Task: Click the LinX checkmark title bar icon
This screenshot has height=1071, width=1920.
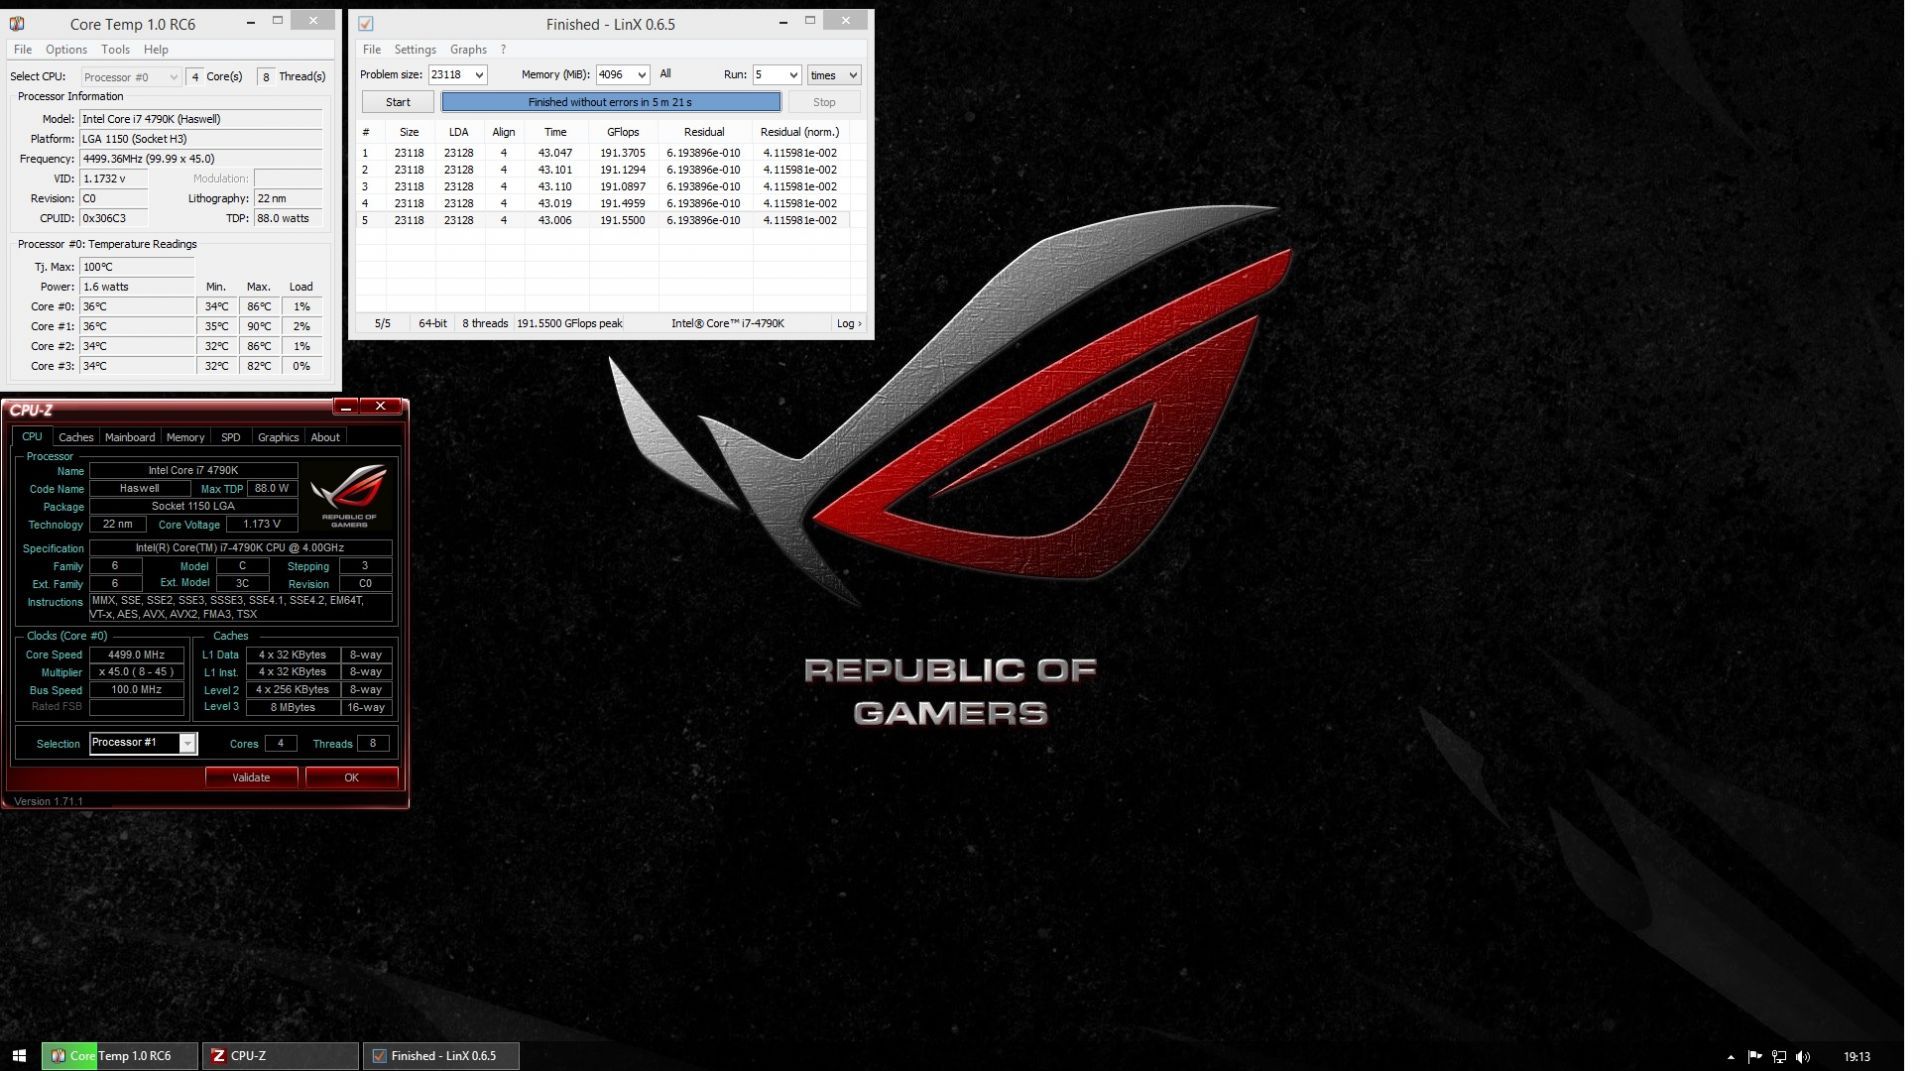Action: coord(366,23)
